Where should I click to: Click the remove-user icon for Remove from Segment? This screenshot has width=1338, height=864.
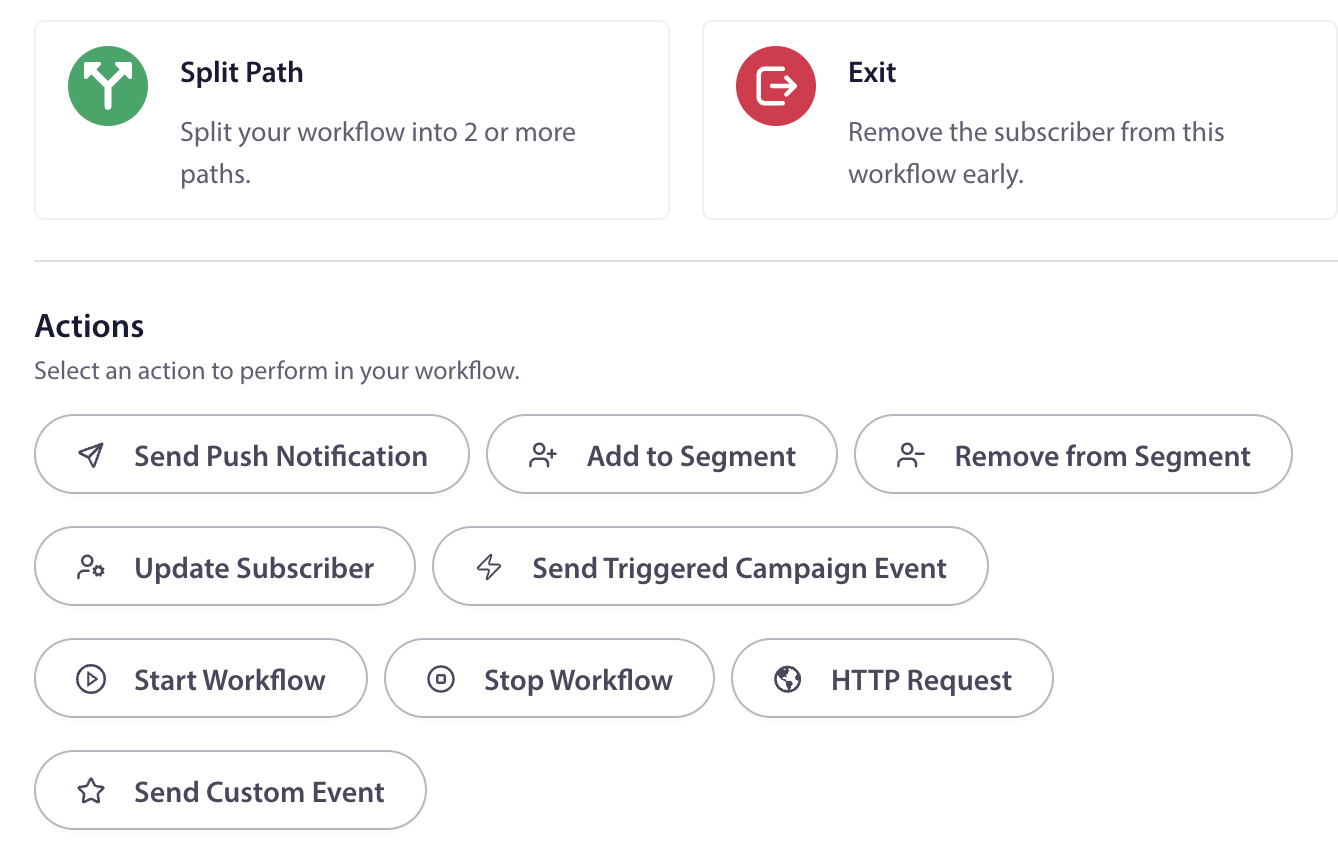[911, 456]
